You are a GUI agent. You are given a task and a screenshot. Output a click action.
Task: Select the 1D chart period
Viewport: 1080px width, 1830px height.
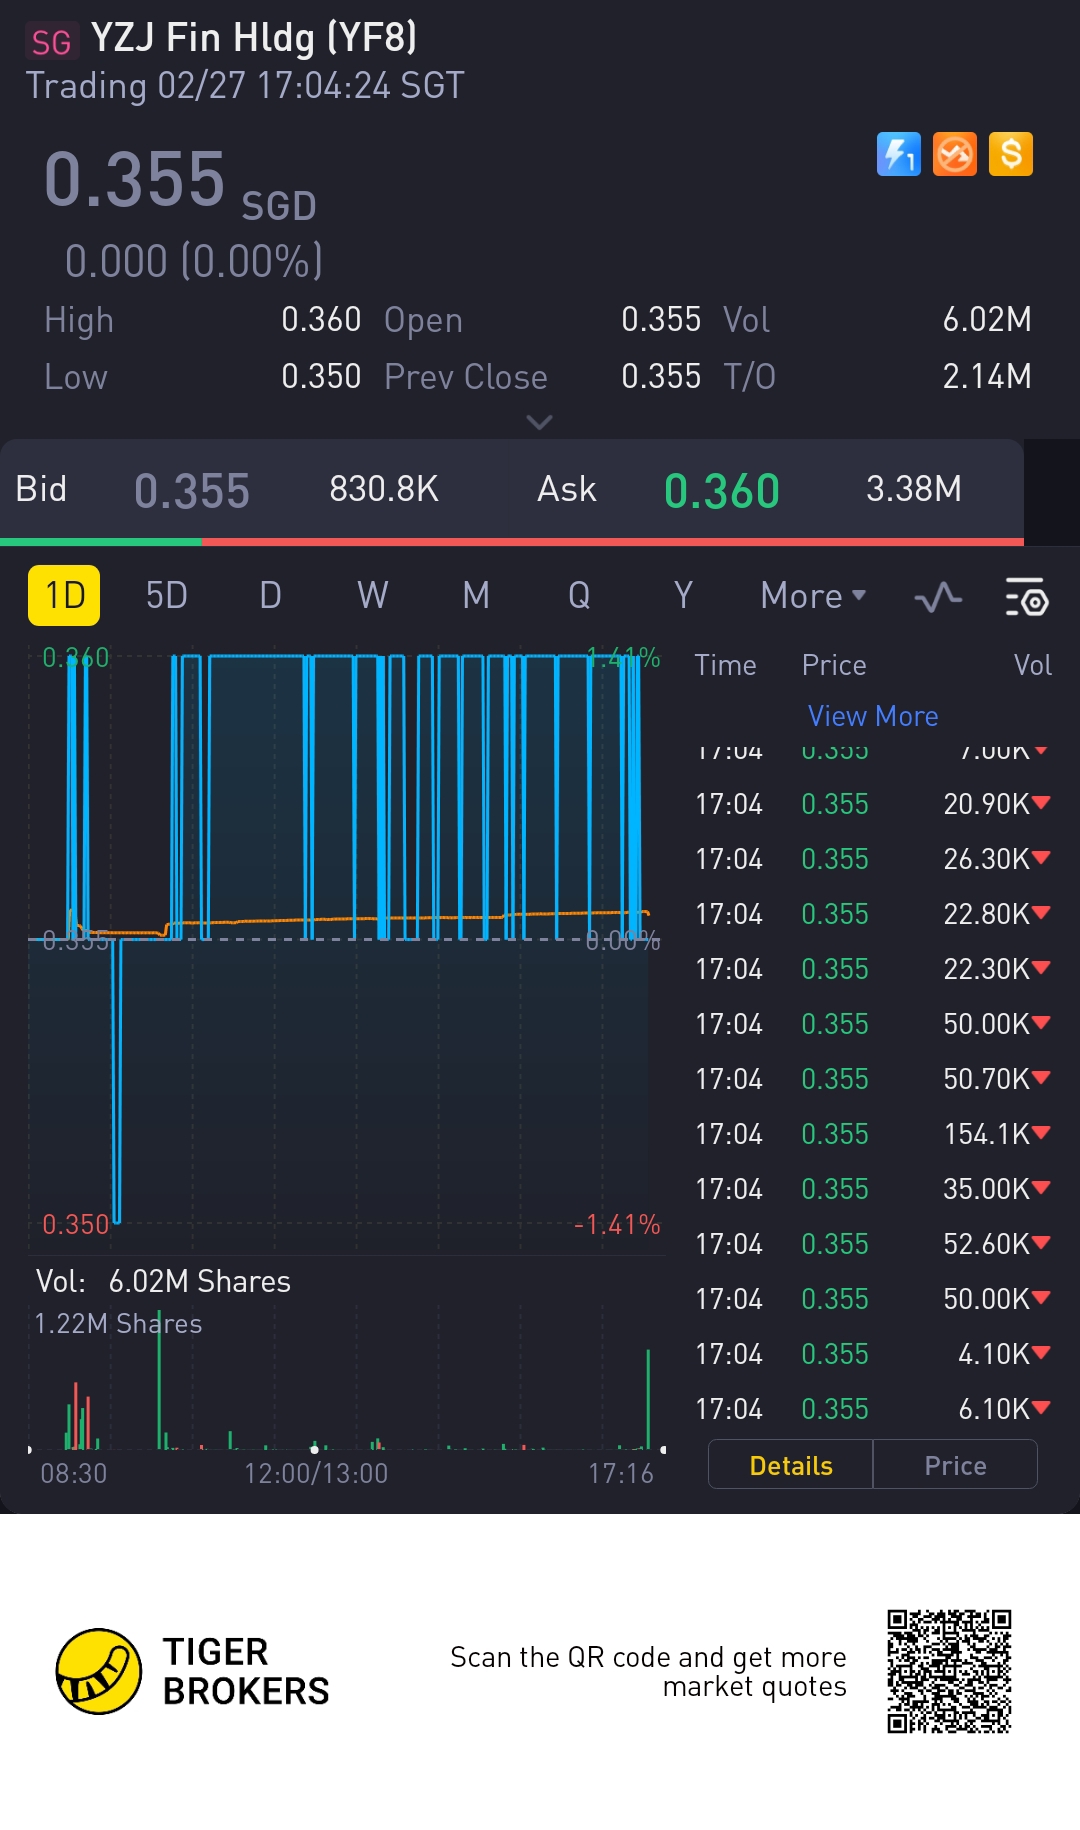click(64, 596)
